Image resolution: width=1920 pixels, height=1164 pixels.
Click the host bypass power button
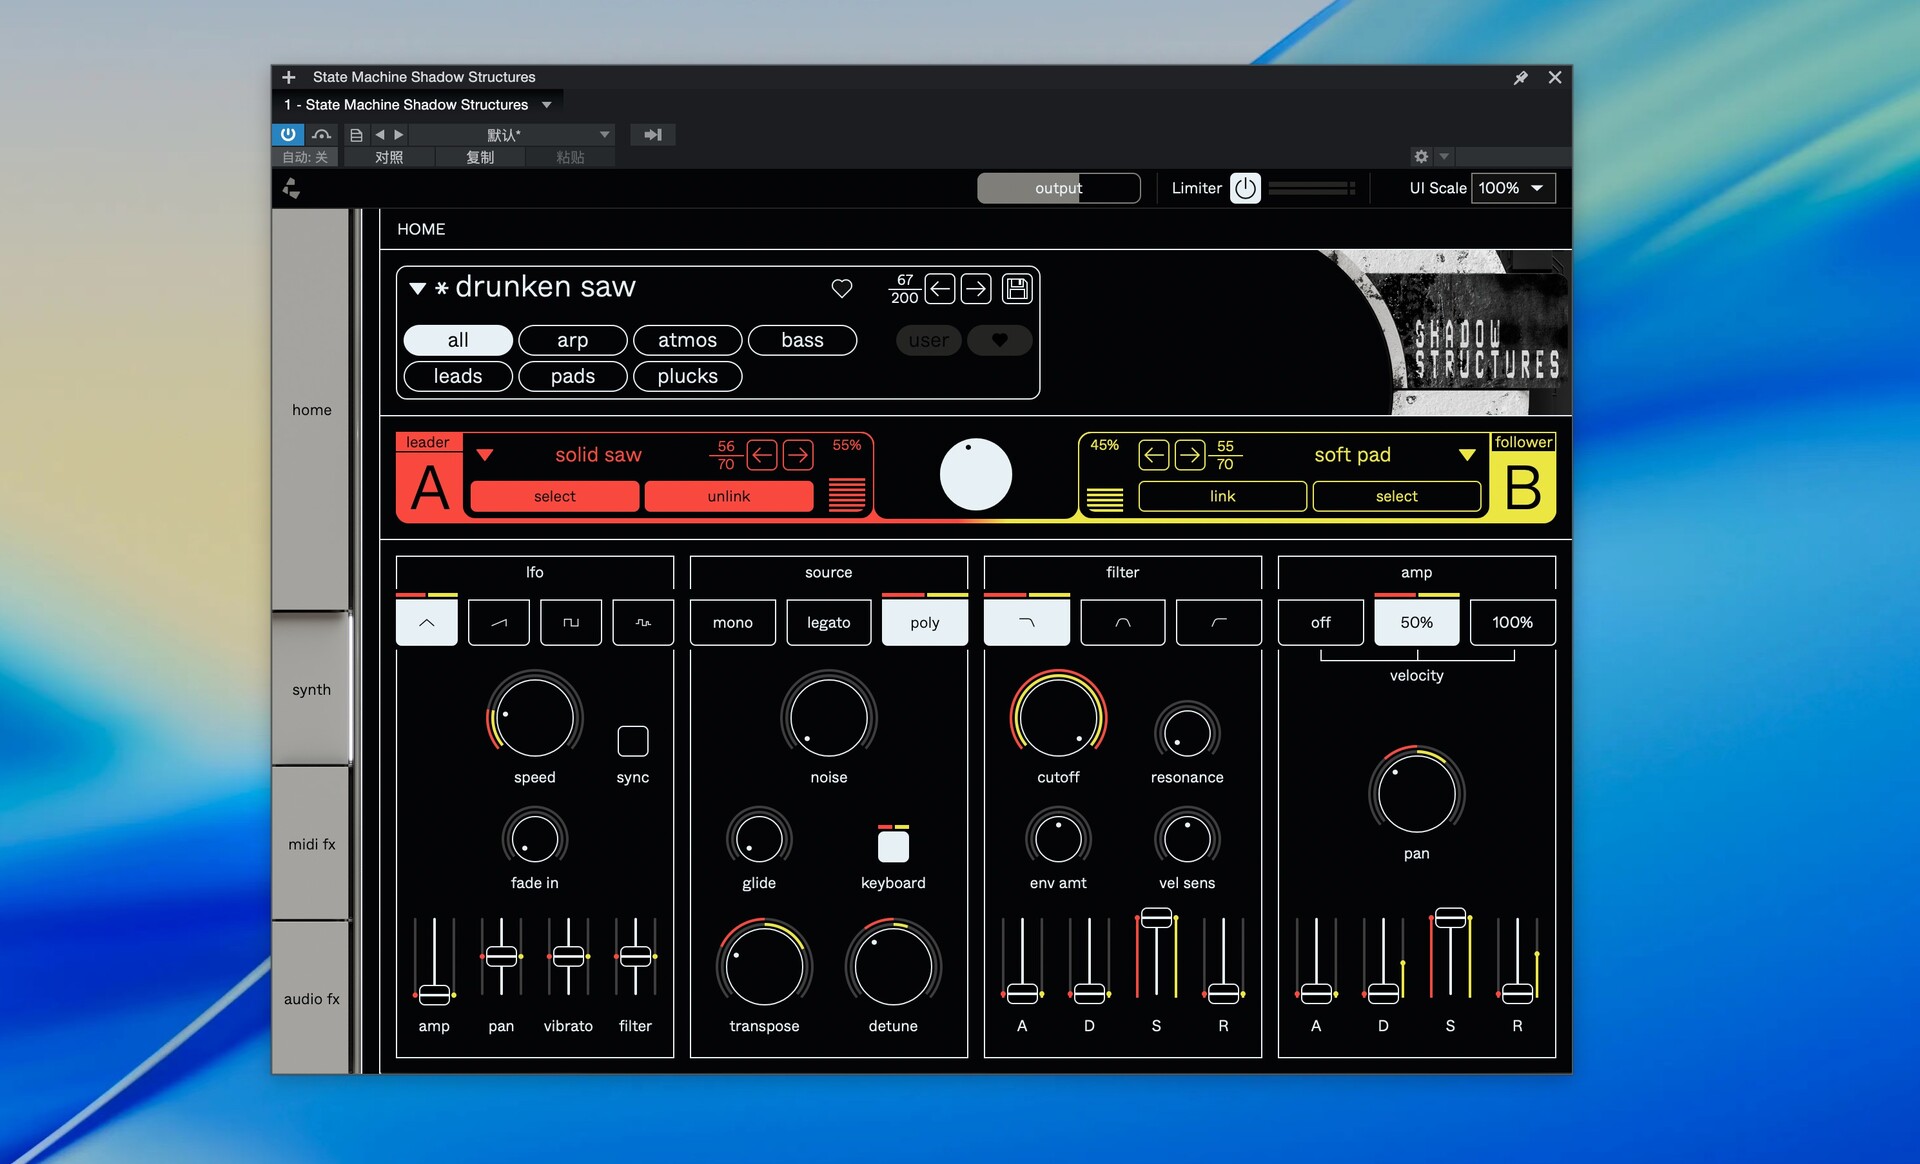click(288, 134)
